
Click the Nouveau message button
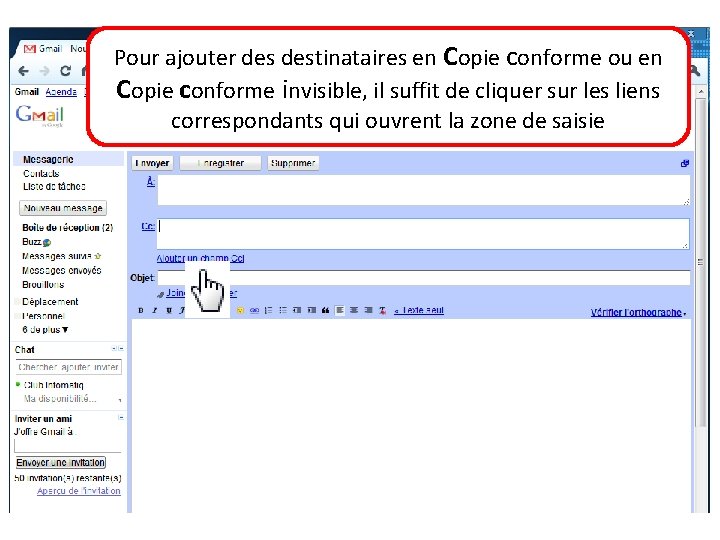coord(63,208)
